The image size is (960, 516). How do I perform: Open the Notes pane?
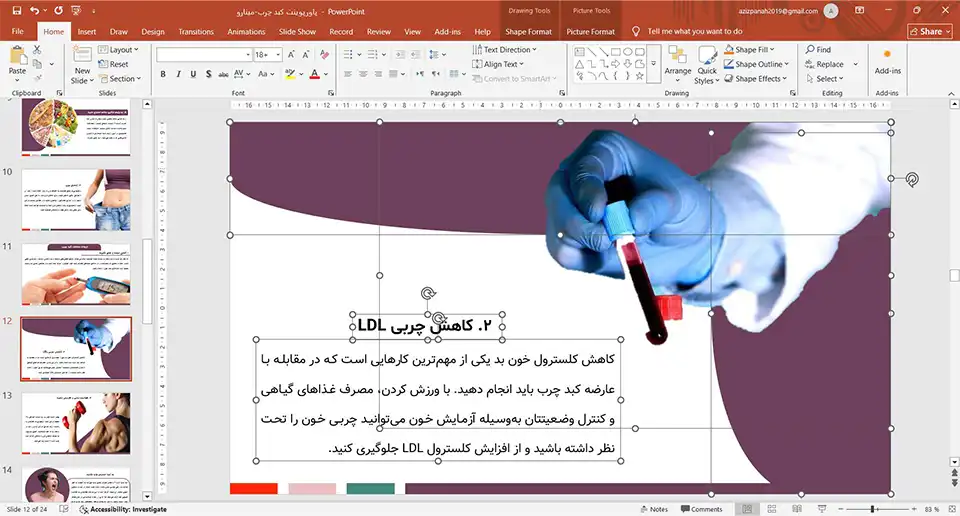coord(654,509)
